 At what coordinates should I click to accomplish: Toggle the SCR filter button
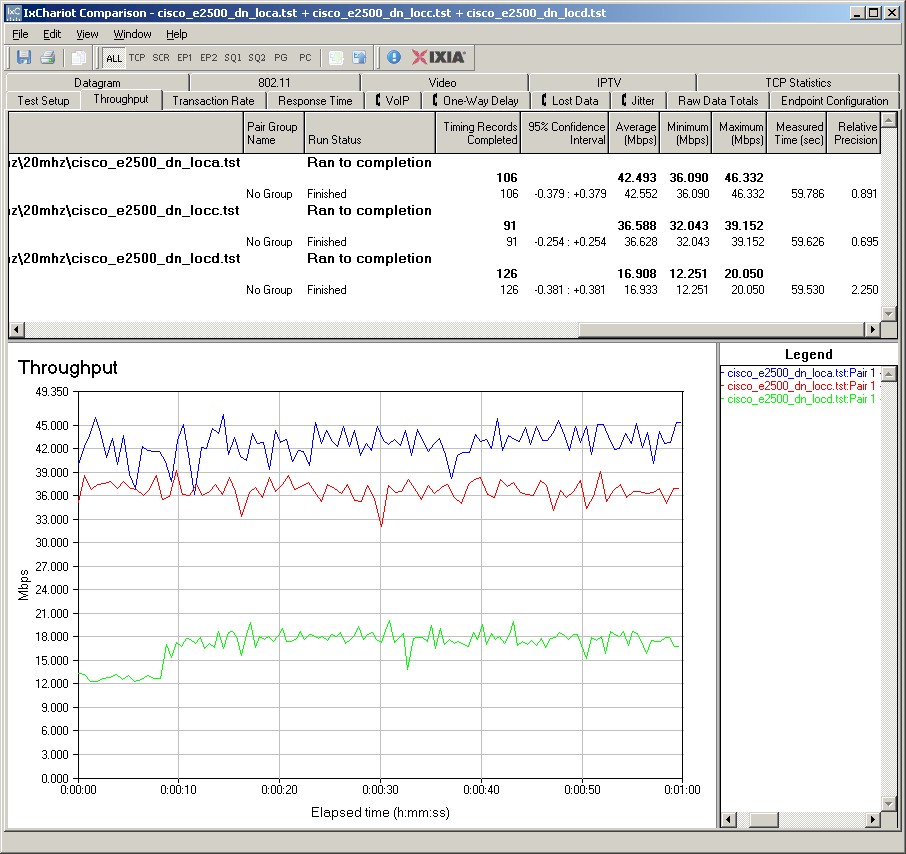coord(161,57)
